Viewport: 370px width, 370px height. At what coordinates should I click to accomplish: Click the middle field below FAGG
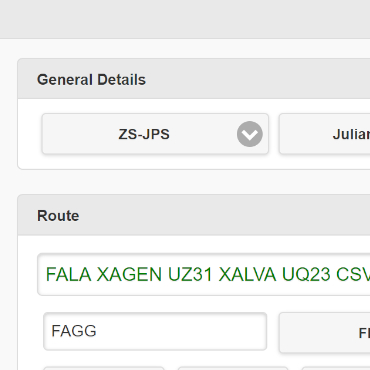tap(233, 368)
